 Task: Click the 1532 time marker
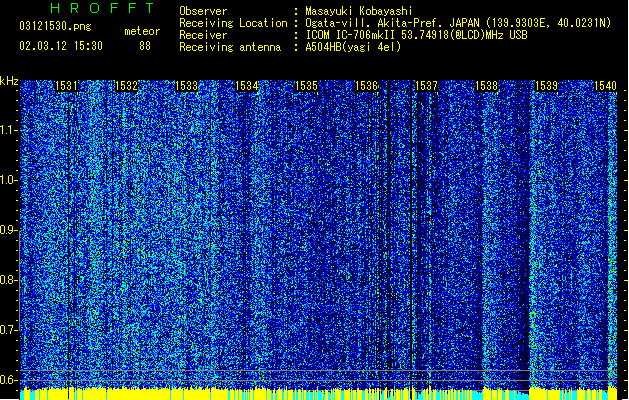coord(126,86)
